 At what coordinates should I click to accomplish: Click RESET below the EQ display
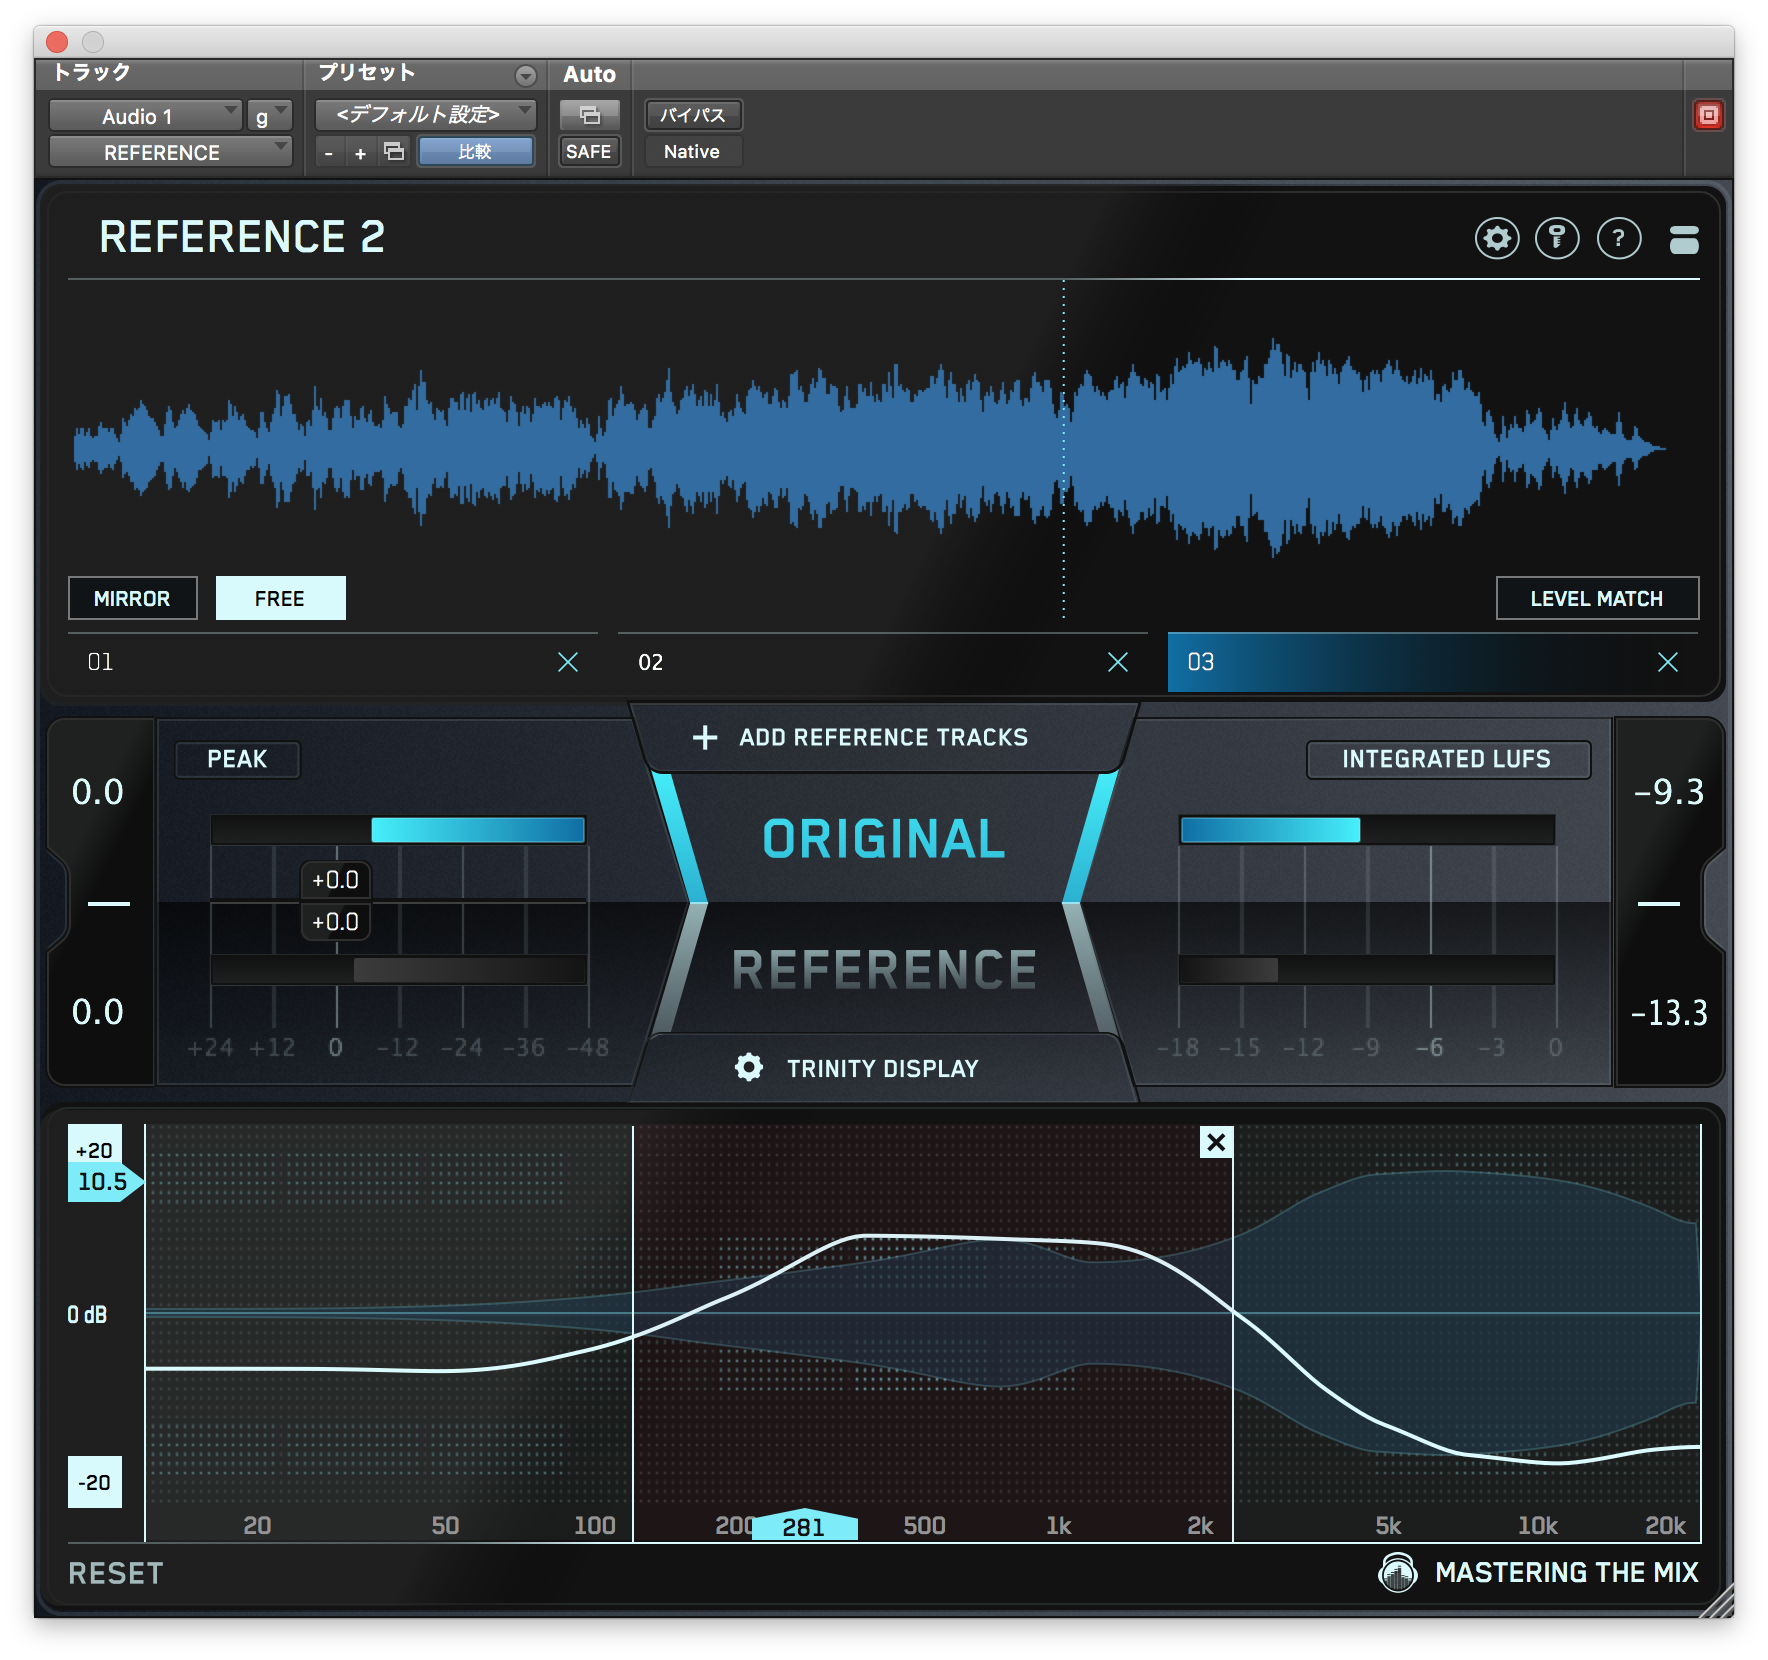point(114,1572)
